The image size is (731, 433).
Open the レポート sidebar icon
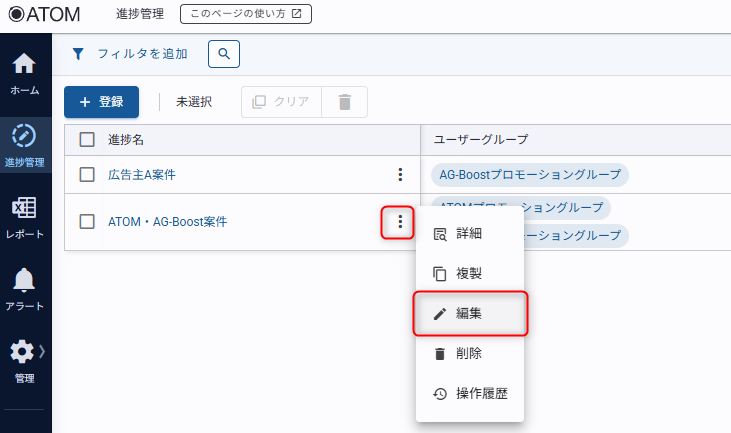pos(25,215)
